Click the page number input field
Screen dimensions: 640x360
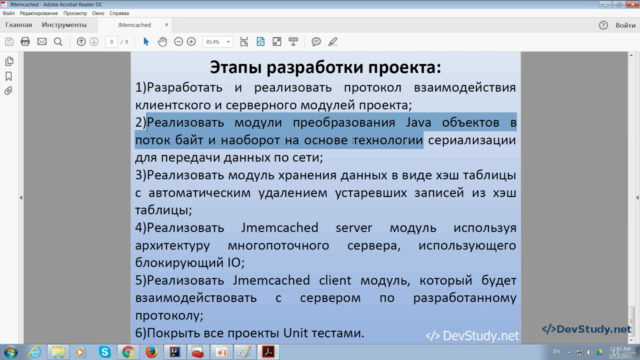click(x=111, y=42)
